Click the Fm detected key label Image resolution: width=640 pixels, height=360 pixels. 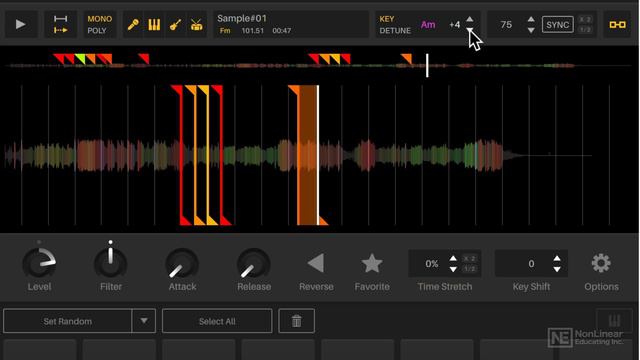point(225,31)
